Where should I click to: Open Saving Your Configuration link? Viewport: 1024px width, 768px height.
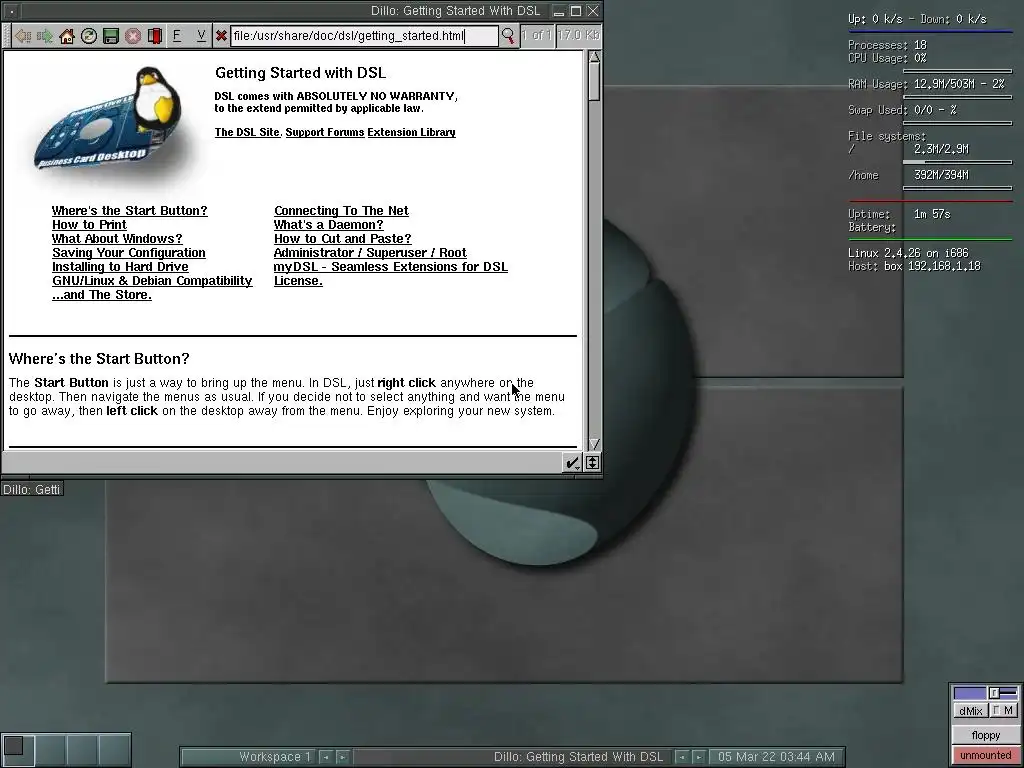[x=129, y=253]
